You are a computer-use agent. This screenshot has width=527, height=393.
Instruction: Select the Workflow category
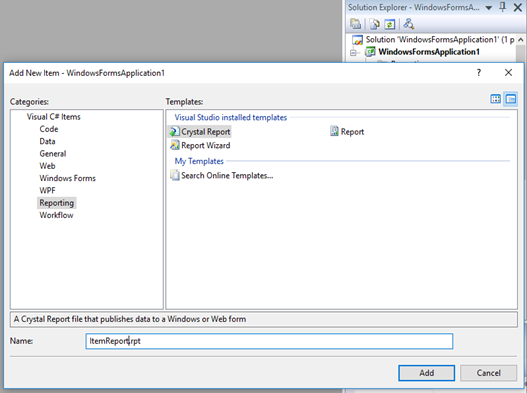coord(56,215)
